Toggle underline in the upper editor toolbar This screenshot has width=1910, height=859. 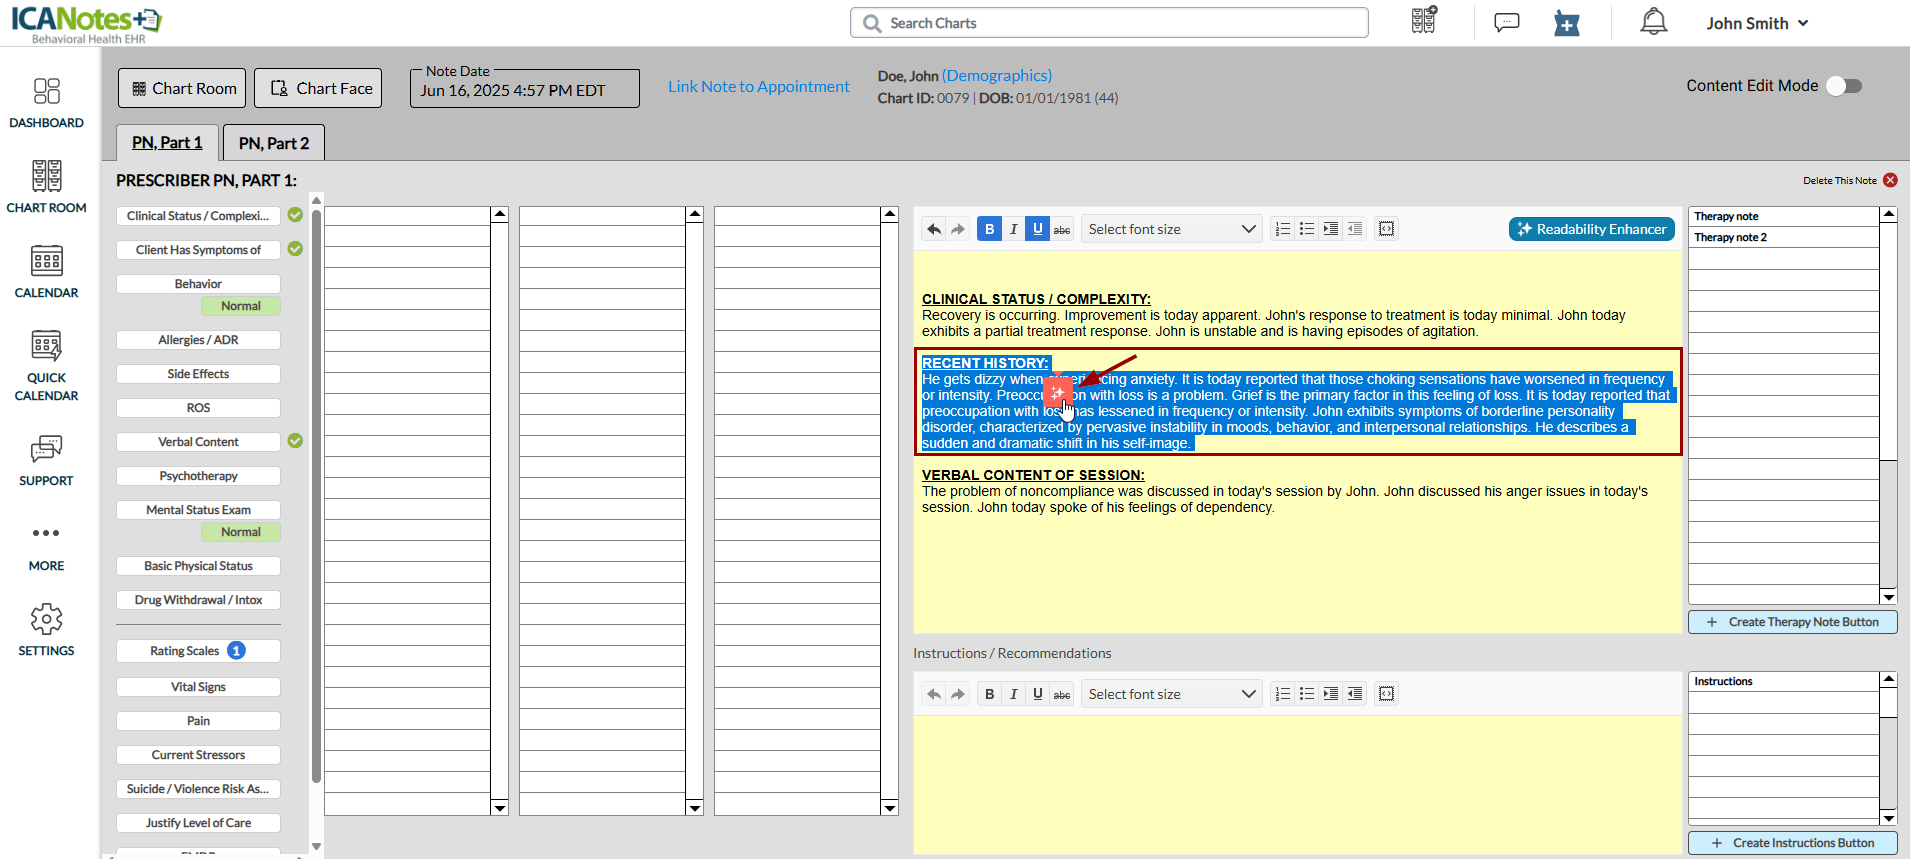[x=1037, y=229]
